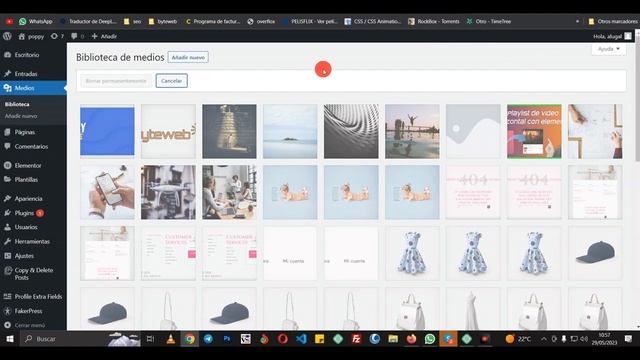This screenshot has width=640, height=360.
Task: Open the Otros marcadores folder
Action: [613, 22]
